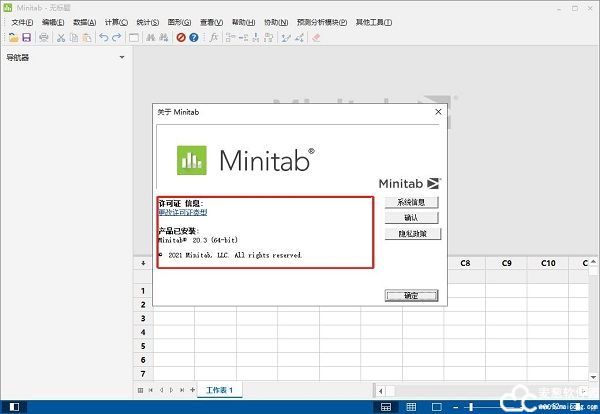This screenshot has width=600, height=414.
Task: Click the vertical scrollbar down arrow
Action: click(593, 377)
